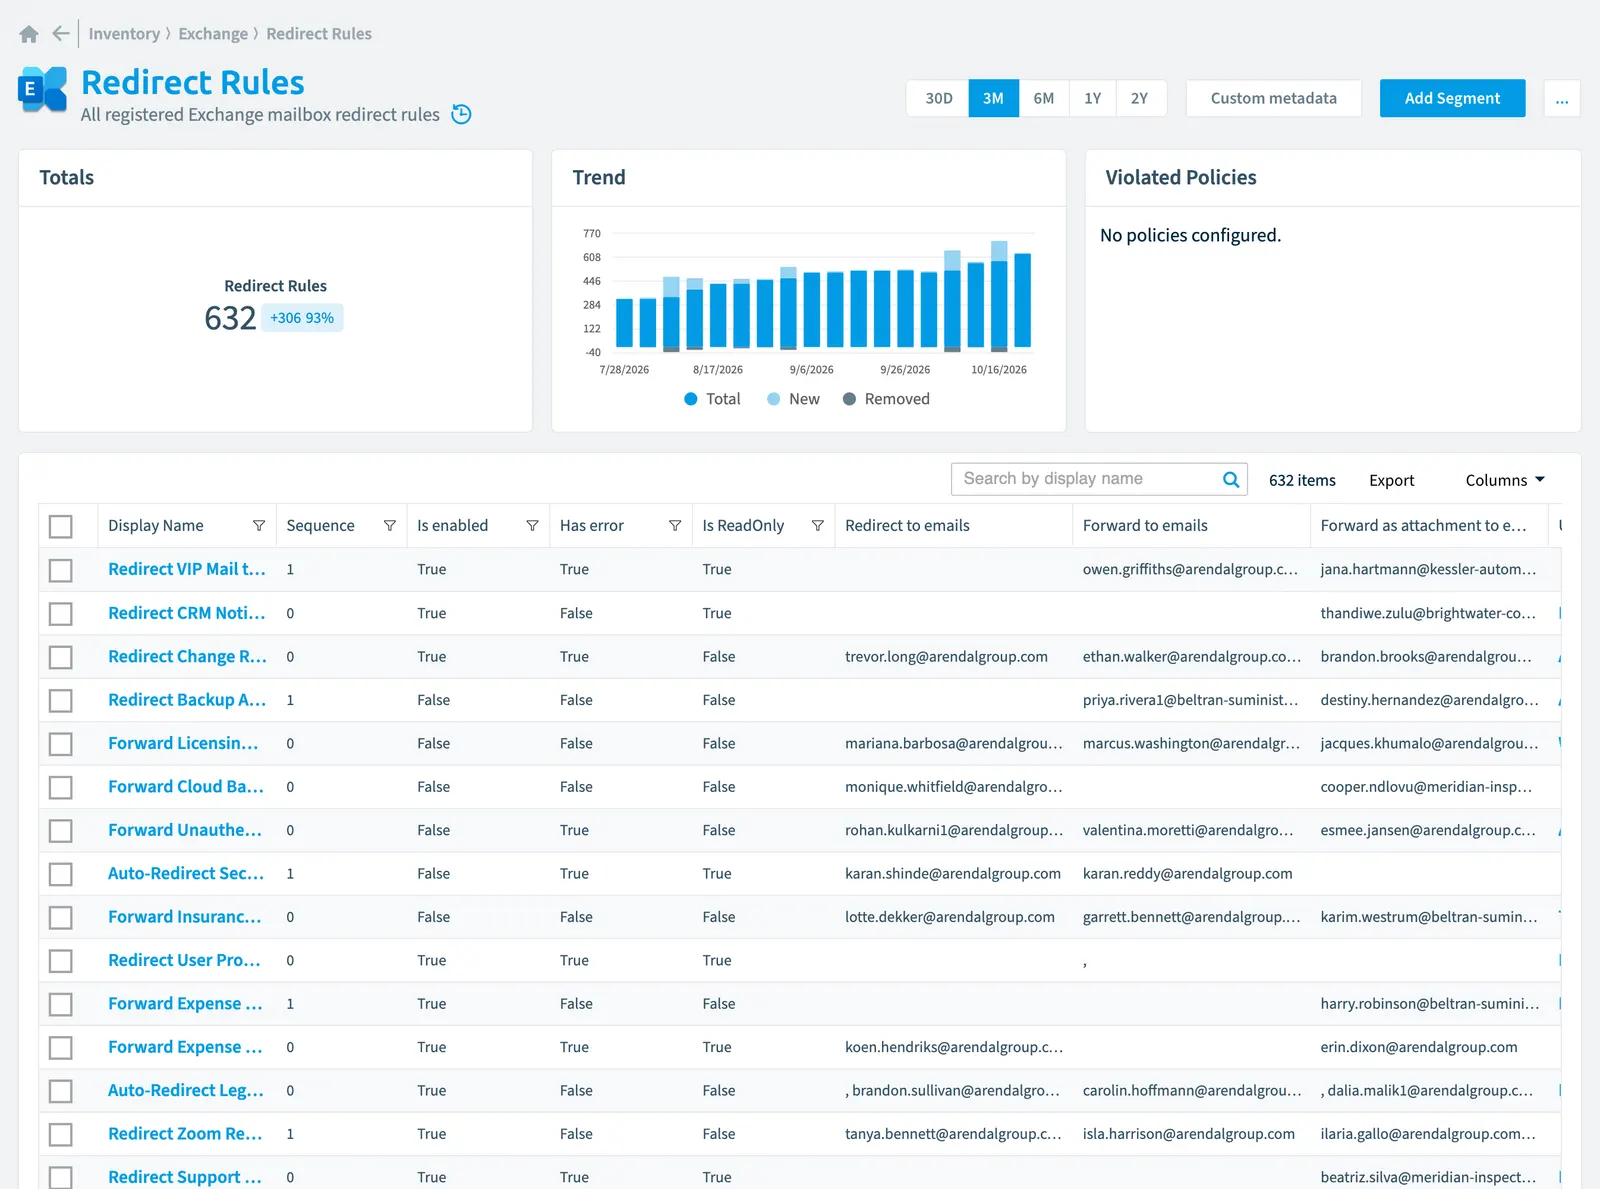Viewport: 1600px width, 1189px height.
Task: Navigate to Inventory breadcrumb
Action: [x=124, y=34]
